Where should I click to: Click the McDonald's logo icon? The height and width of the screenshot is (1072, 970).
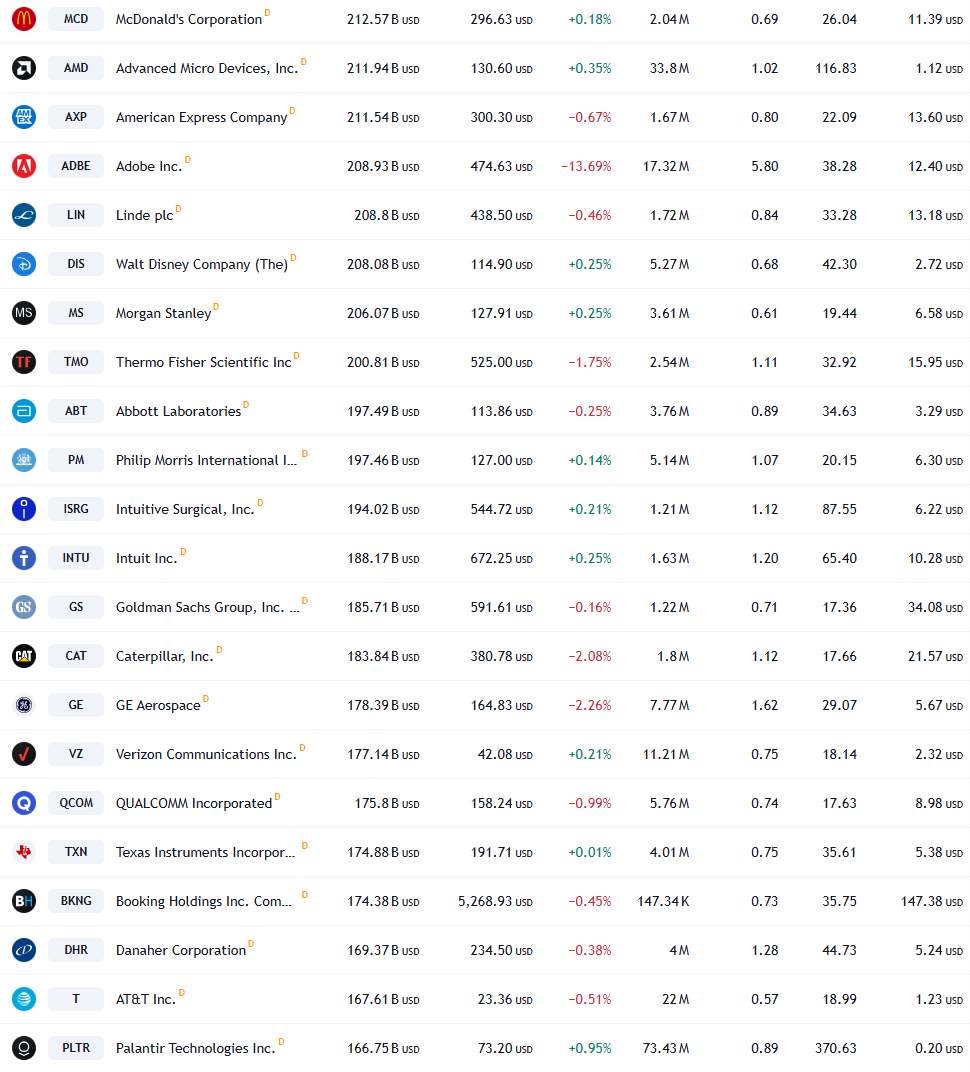24,19
